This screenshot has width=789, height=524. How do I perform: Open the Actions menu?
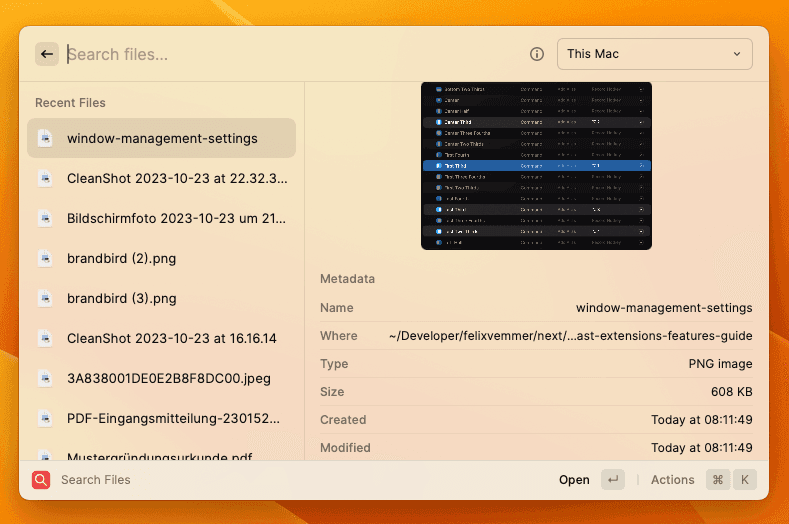tap(672, 480)
